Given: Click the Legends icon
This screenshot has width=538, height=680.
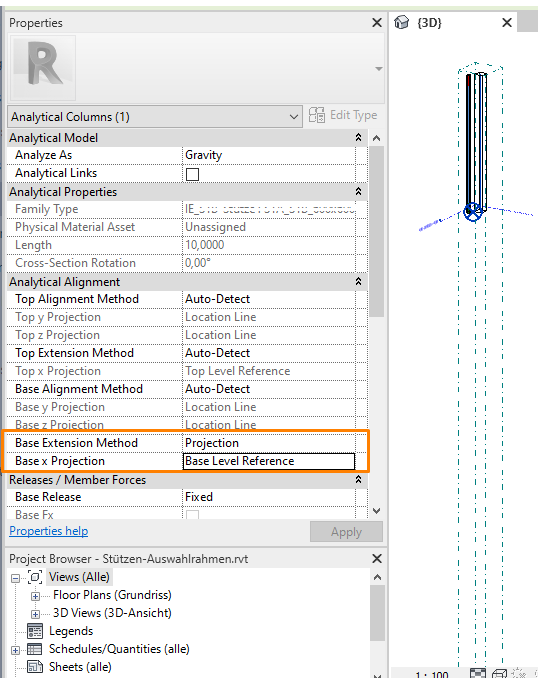Looking at the screenshot, I should point(35,631).
